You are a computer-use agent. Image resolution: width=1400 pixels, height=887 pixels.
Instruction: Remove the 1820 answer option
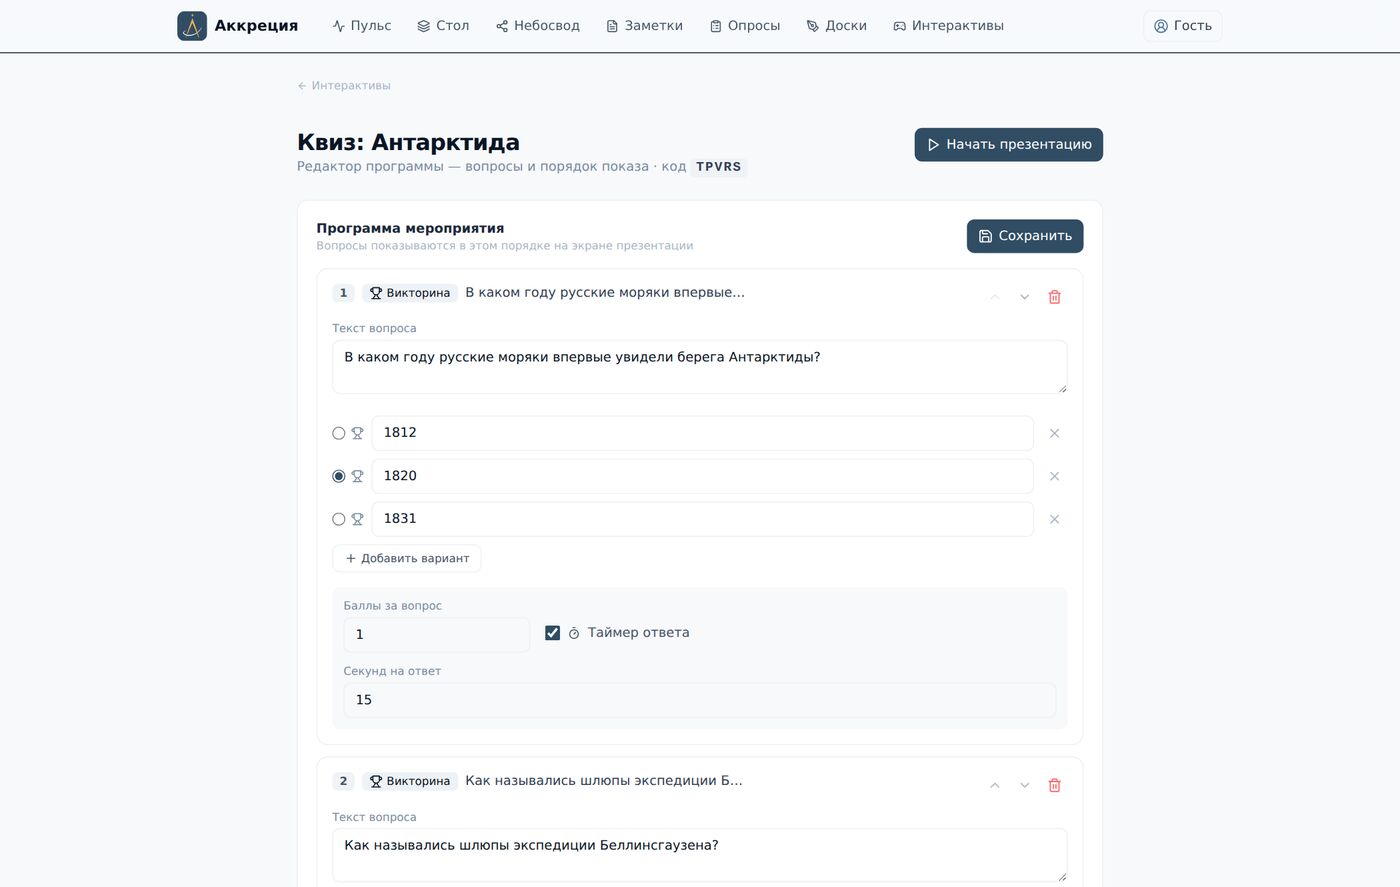[x=1054, y=477]
